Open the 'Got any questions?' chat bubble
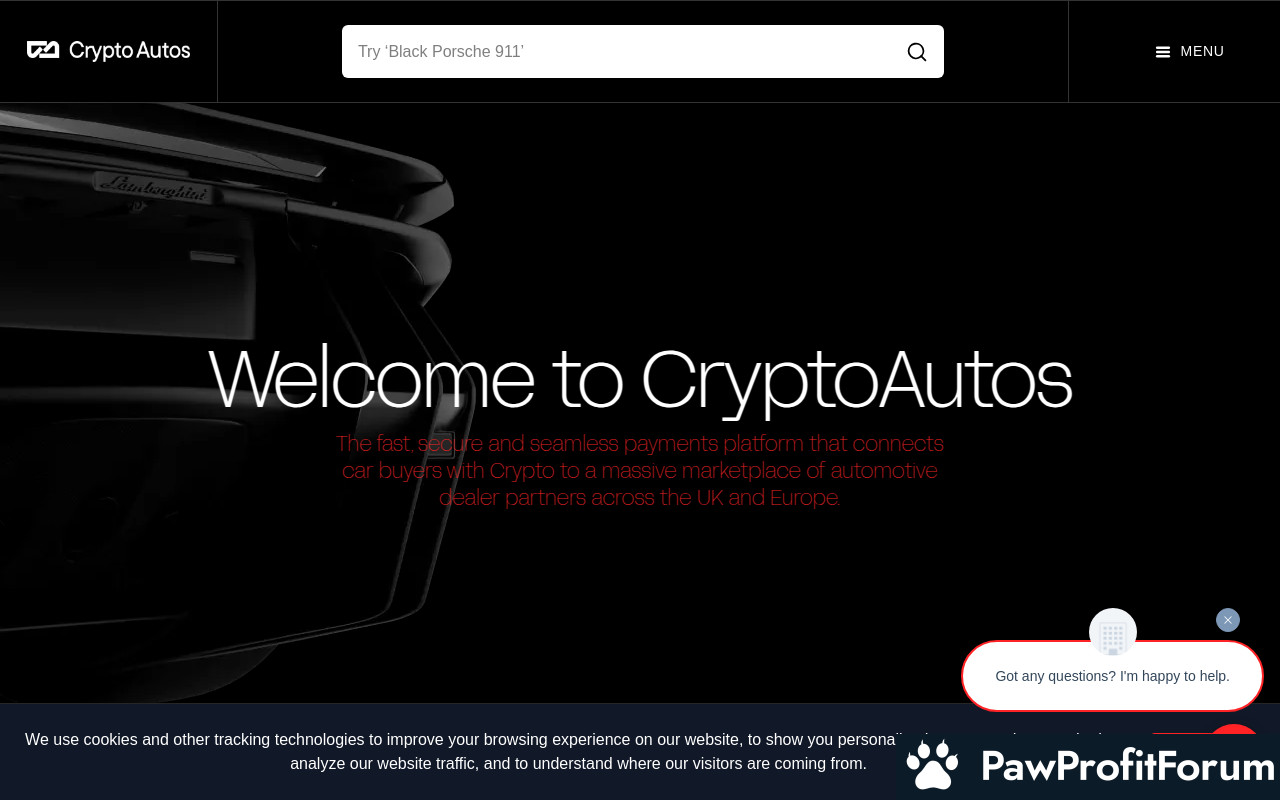Viewport: 1280px width, 800px height. click(1112, 676)
